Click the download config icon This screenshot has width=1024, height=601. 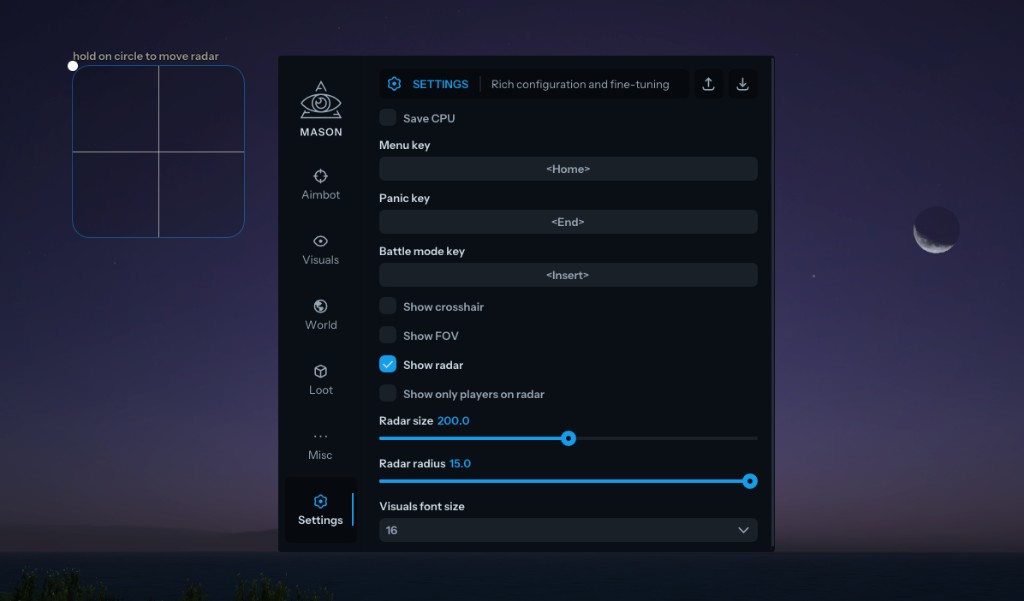click(x=742, y=84)
